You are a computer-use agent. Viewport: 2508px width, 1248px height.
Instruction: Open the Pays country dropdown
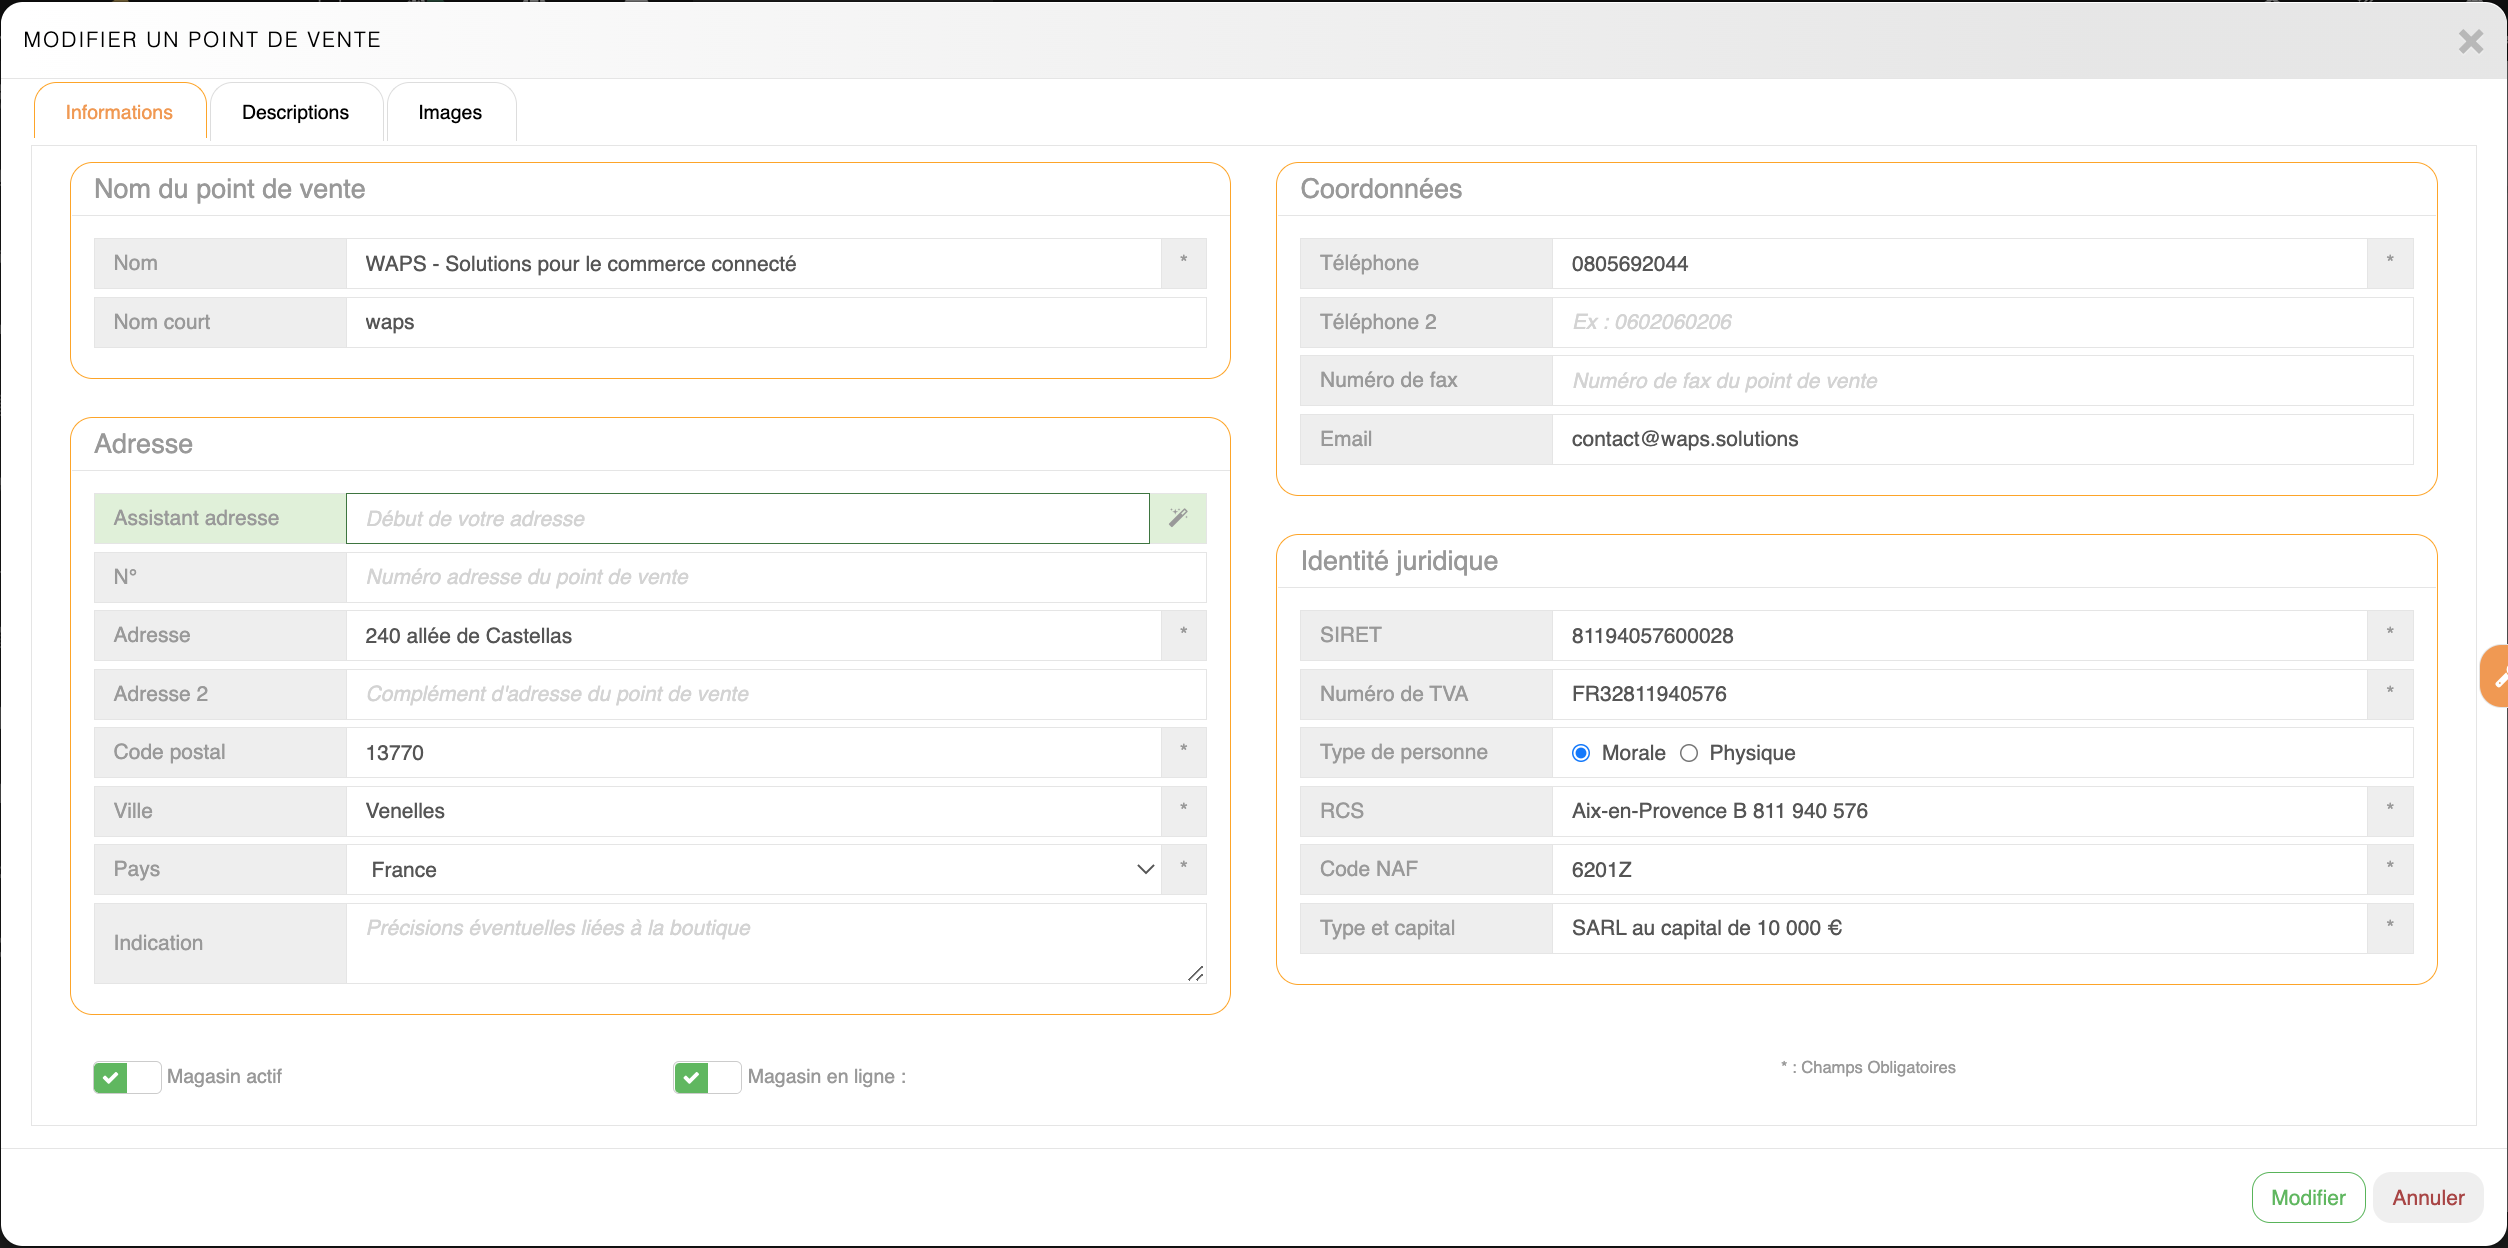coord(754,870)
